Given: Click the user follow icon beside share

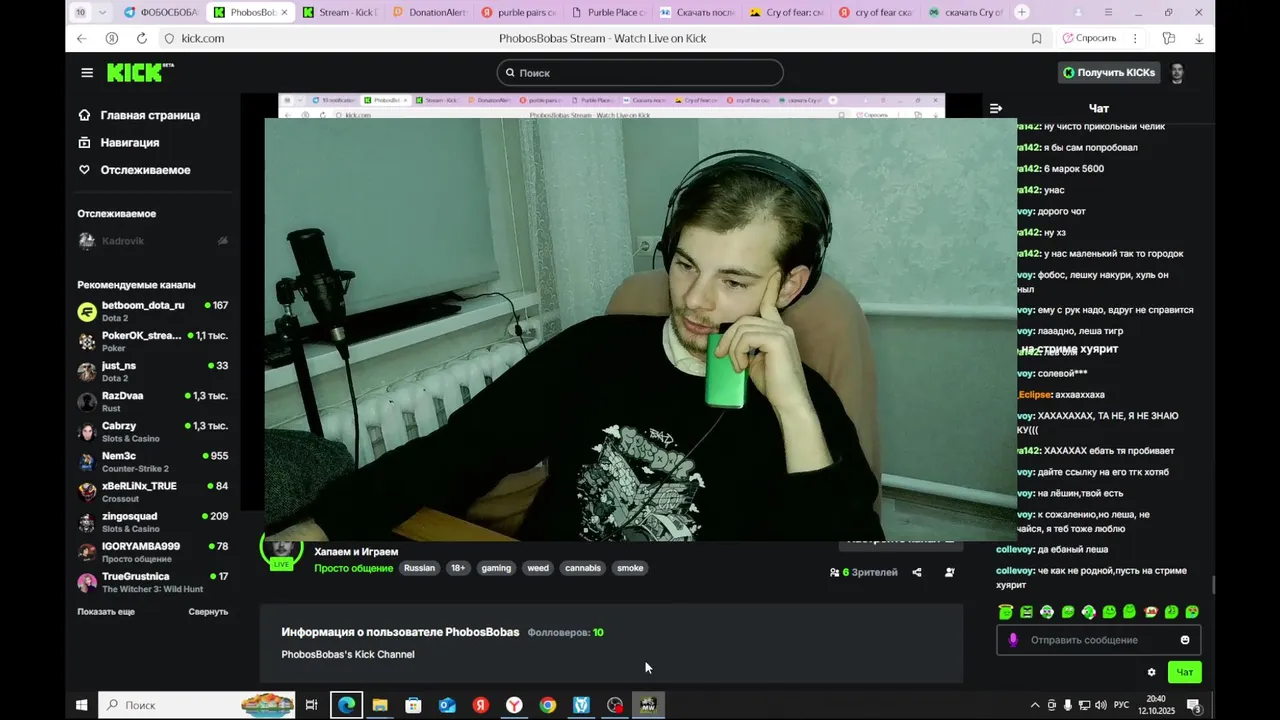Looking at the screenshot, I should pos(949,572).
